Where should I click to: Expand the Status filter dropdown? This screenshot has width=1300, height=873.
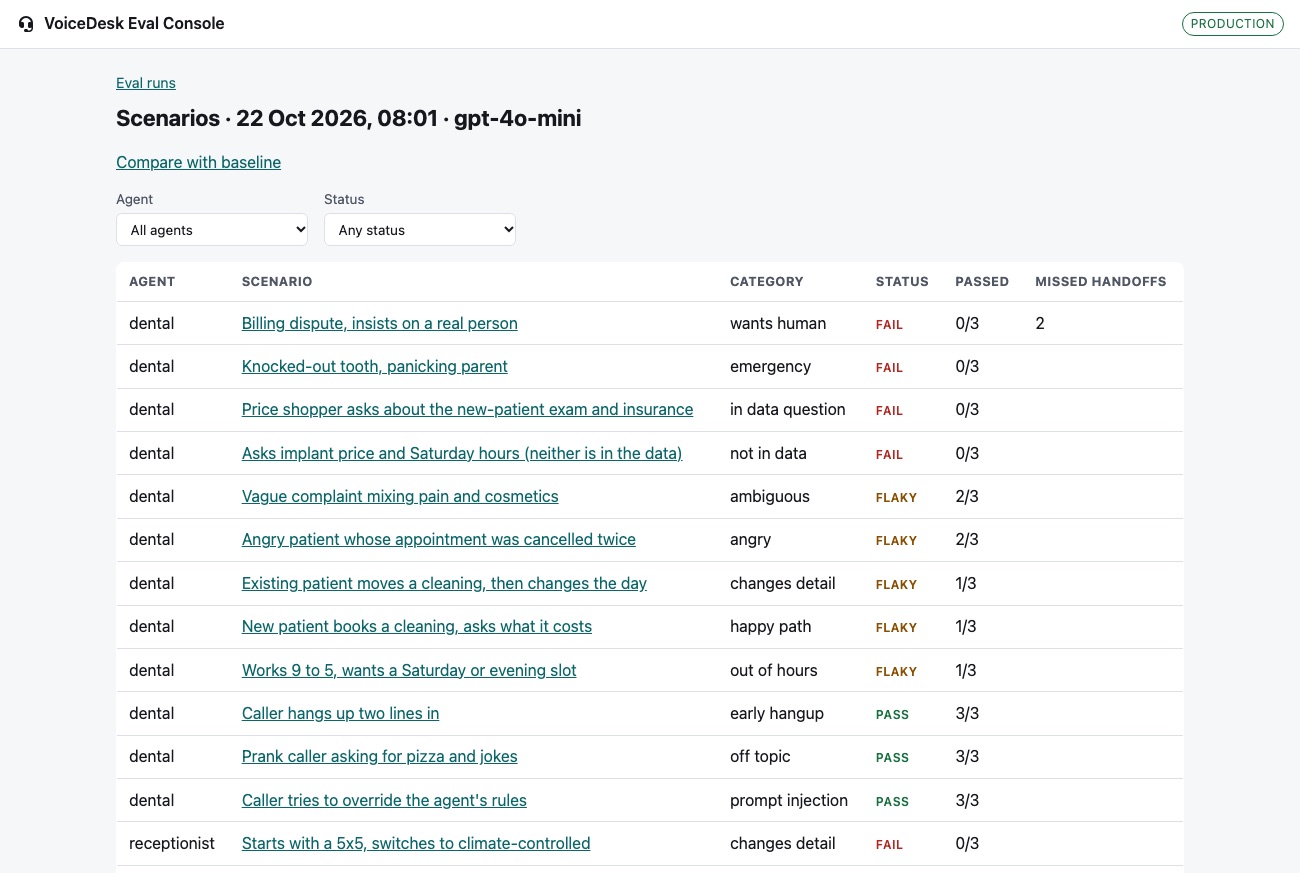click(420, 230)
